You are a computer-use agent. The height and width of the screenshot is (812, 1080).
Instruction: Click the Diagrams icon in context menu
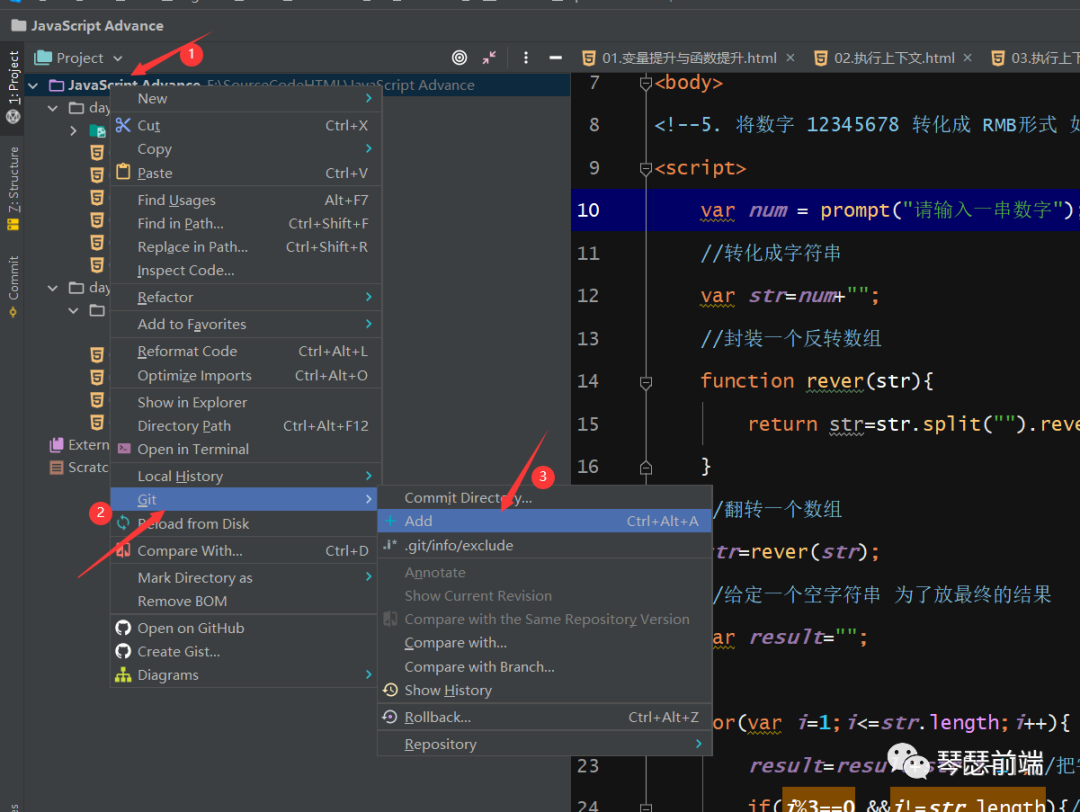coord(123,675)
